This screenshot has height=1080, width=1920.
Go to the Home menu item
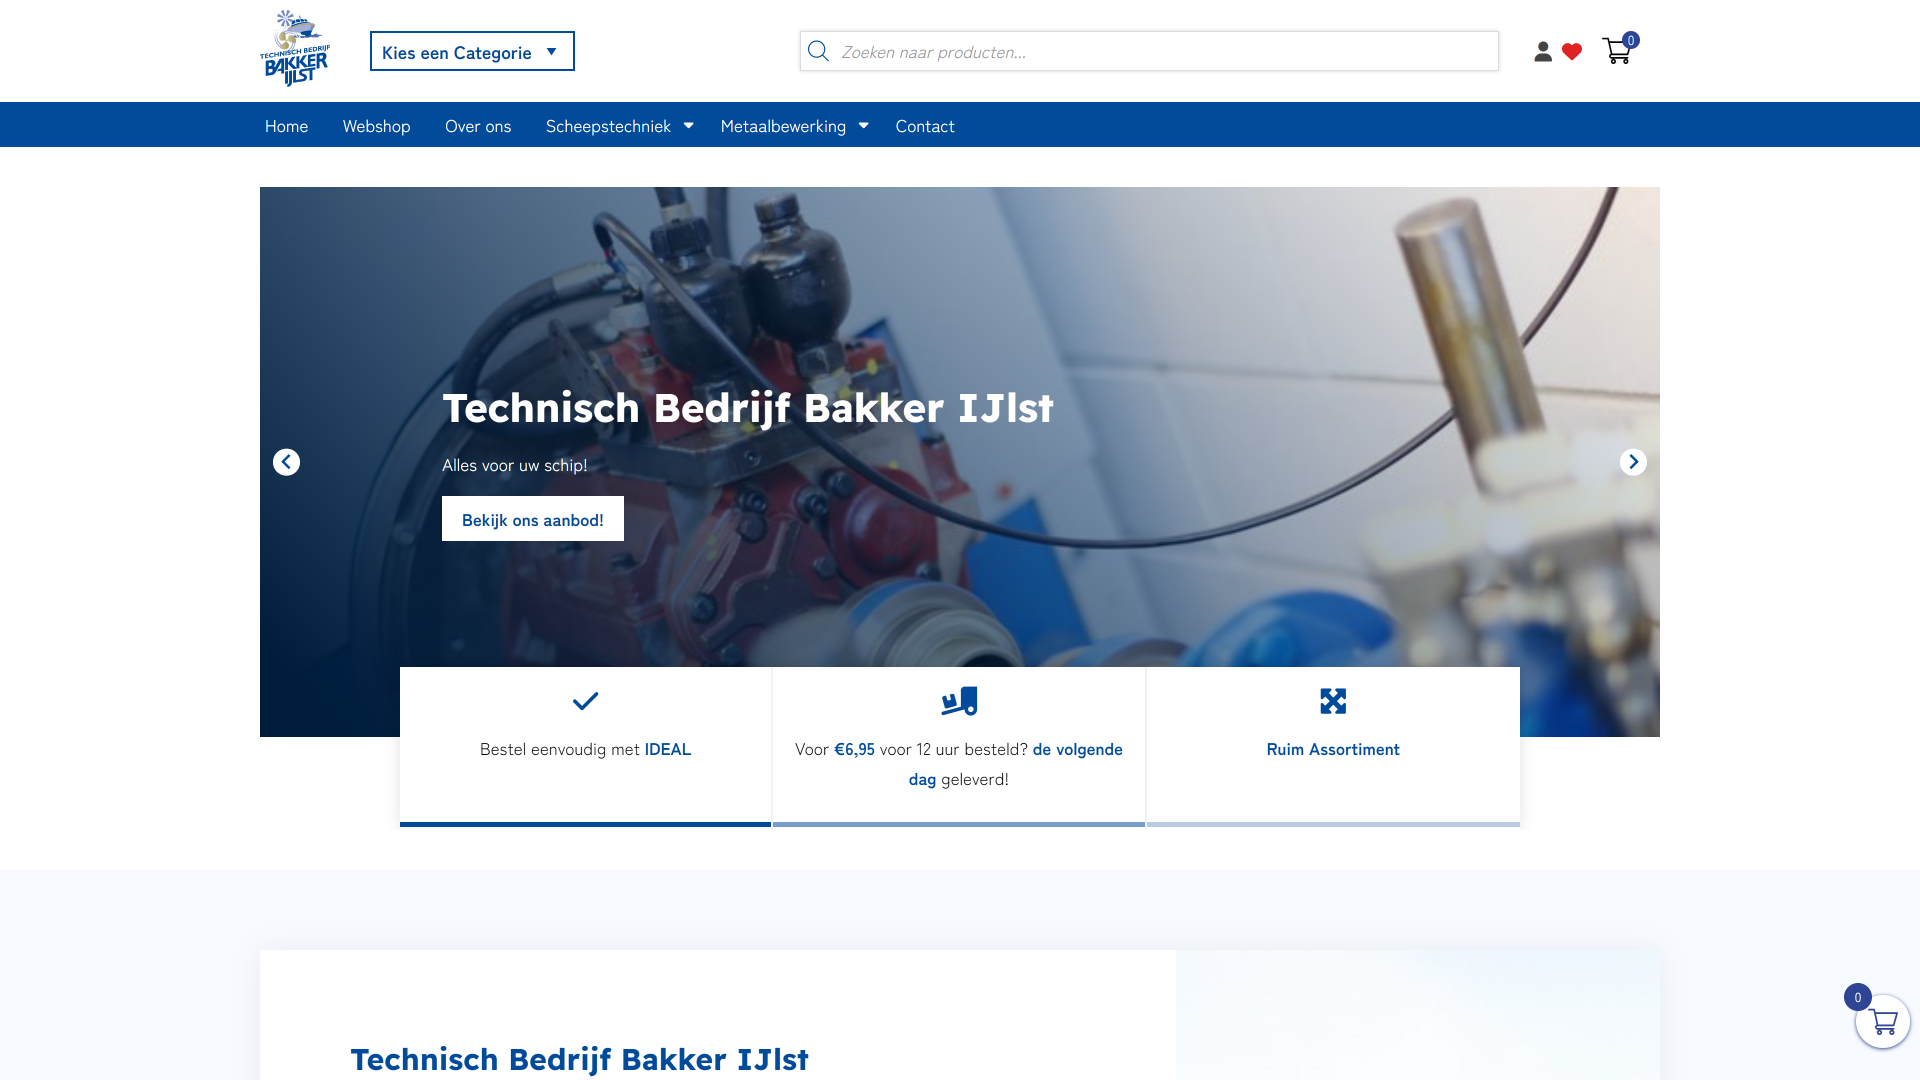[x=286, y=126]
